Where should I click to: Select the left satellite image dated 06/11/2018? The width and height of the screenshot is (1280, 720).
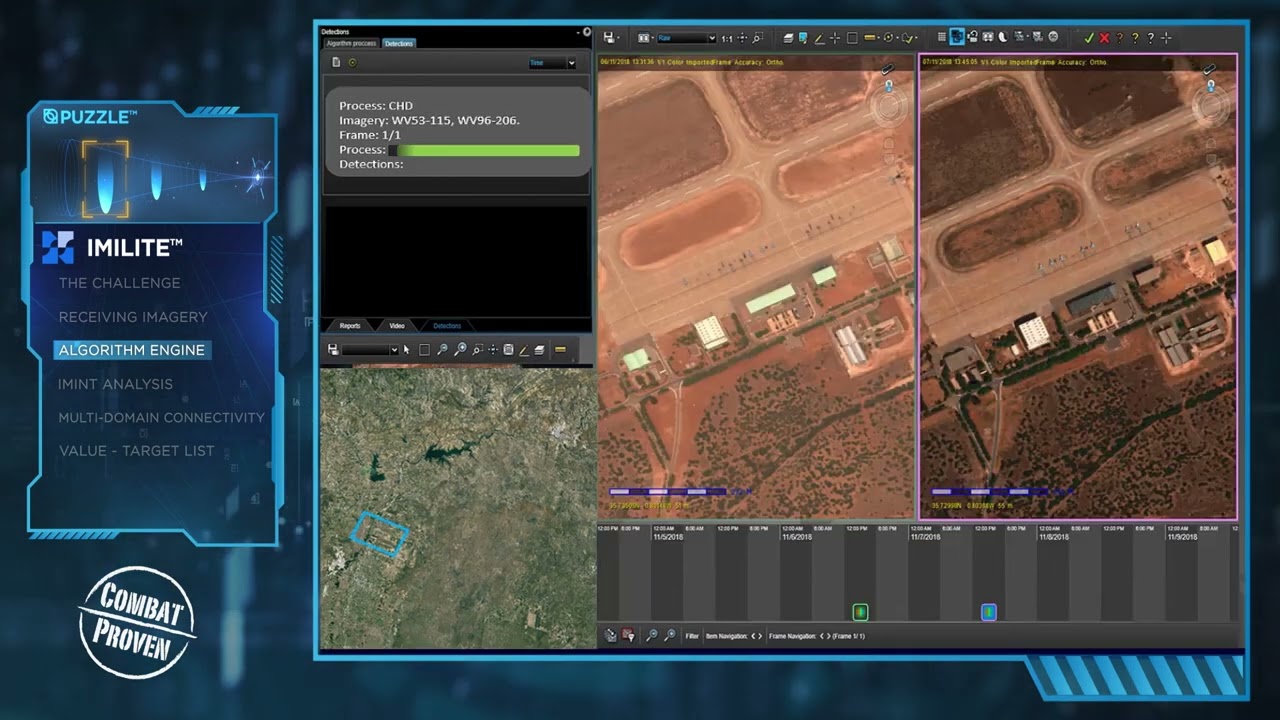click(756, 287)
